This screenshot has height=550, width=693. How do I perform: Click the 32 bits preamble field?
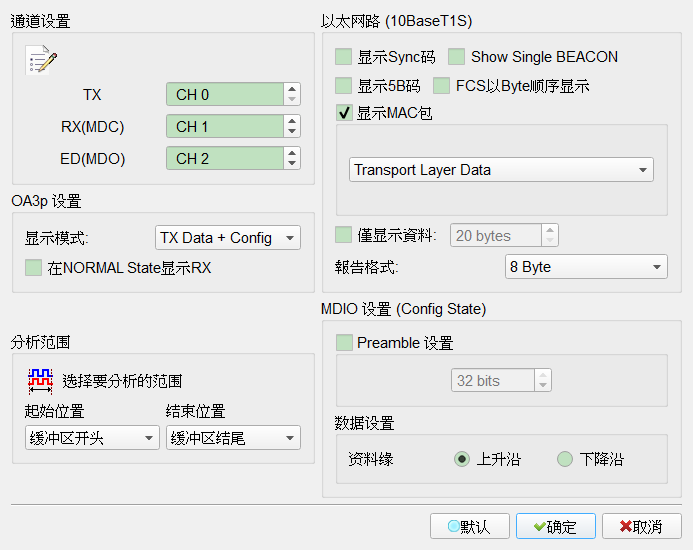pyautogui.click(x=493, y=380)
